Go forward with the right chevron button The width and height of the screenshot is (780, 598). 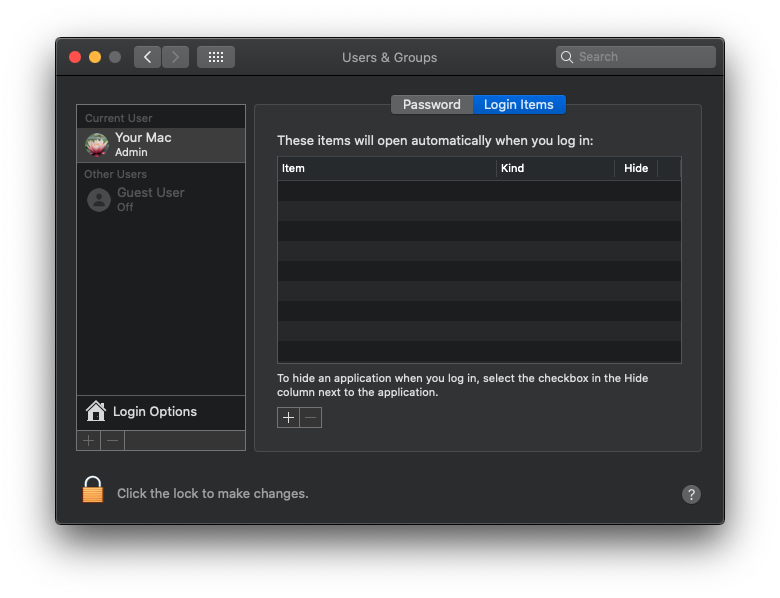coord(175,57)
